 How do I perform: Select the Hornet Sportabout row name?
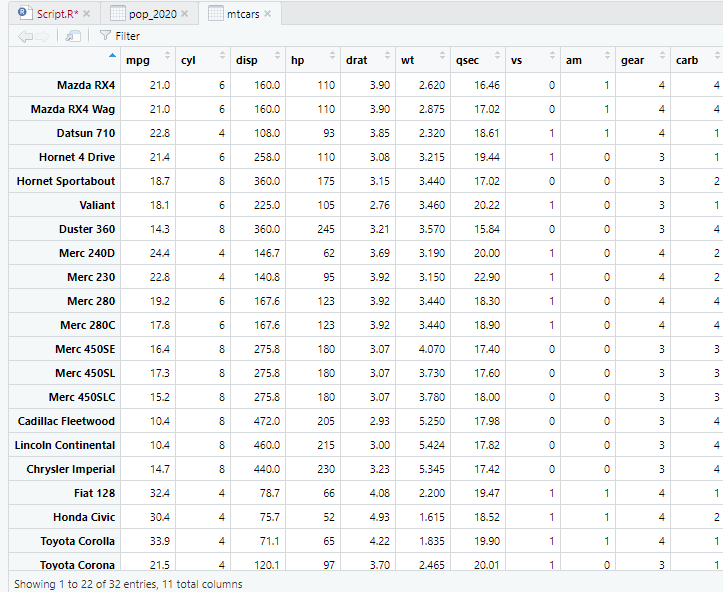66,181
